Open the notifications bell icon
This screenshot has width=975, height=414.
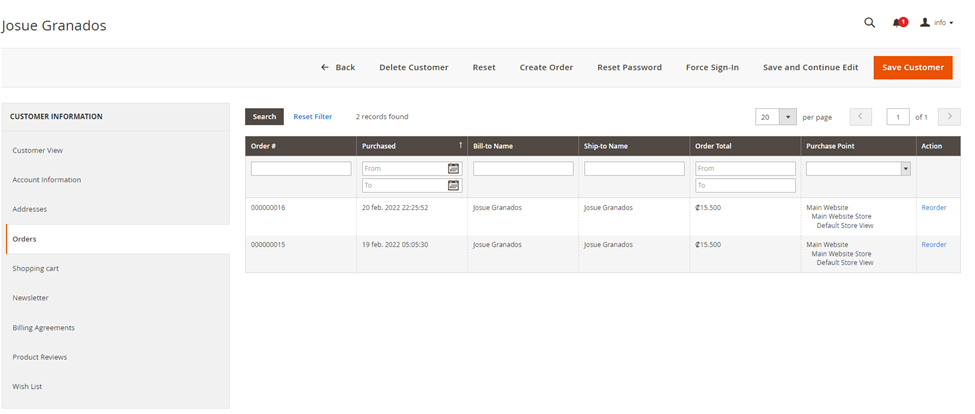click(899, 23)
